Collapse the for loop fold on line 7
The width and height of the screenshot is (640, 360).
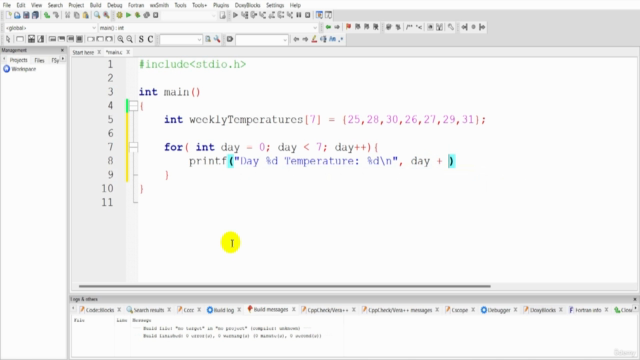(133, 147)
